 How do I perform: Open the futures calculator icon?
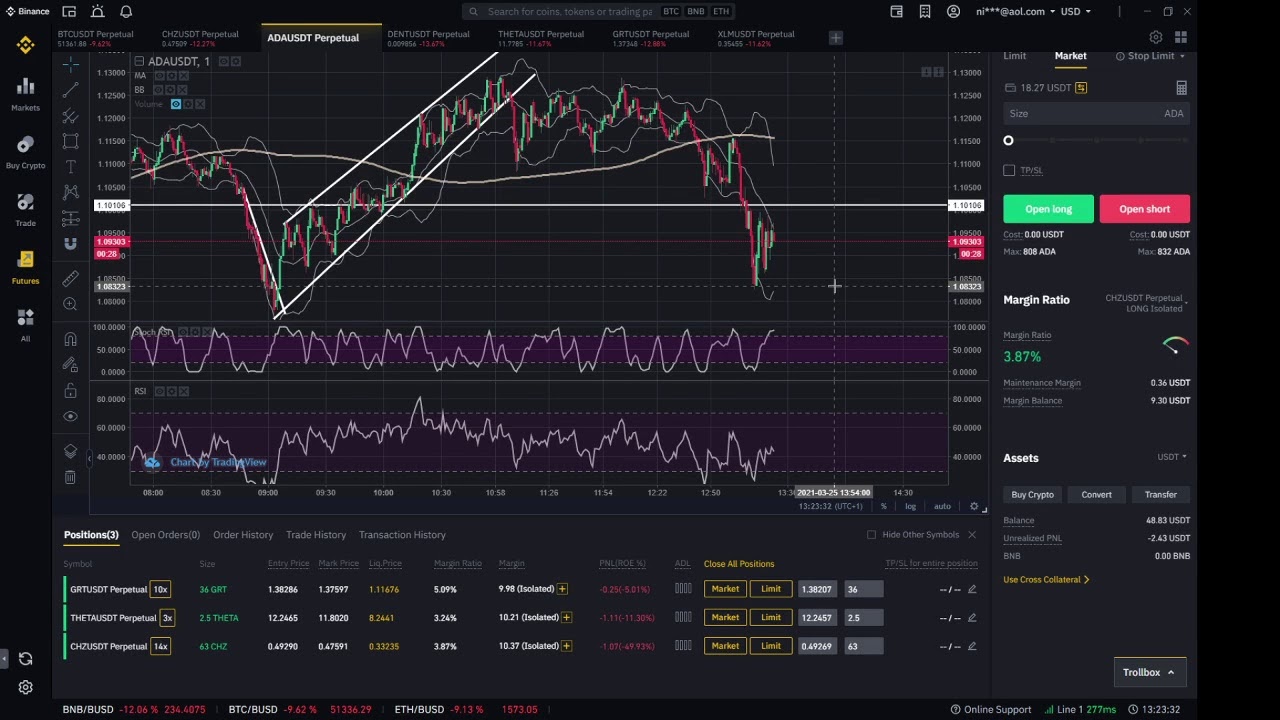pos(1181,88)
